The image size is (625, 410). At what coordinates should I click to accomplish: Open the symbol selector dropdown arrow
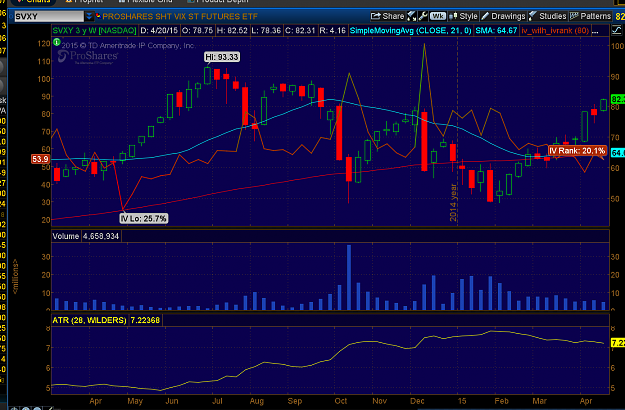point(89,17)
